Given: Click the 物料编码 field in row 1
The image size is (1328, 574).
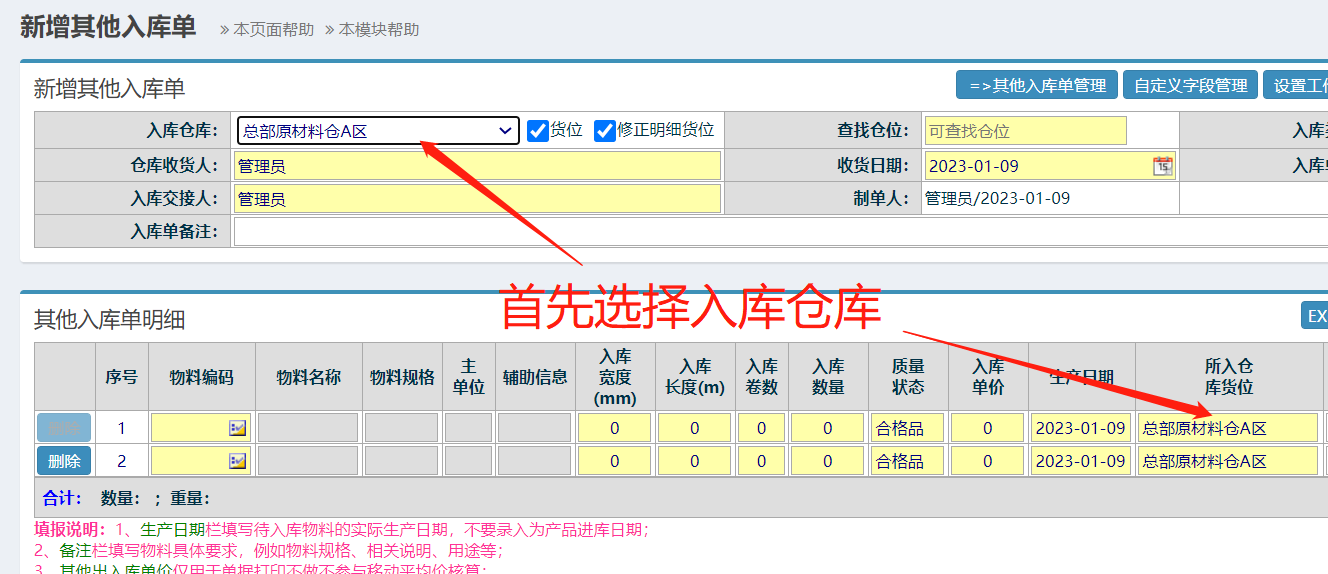Looking at the screenshot, I should click(x=200, y=428).
